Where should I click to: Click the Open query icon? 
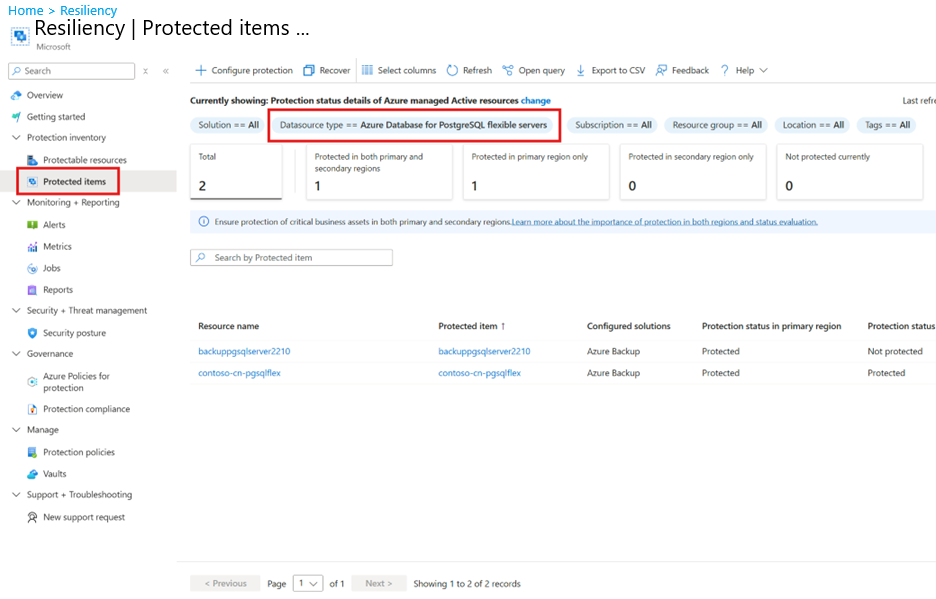coord(508,71)
